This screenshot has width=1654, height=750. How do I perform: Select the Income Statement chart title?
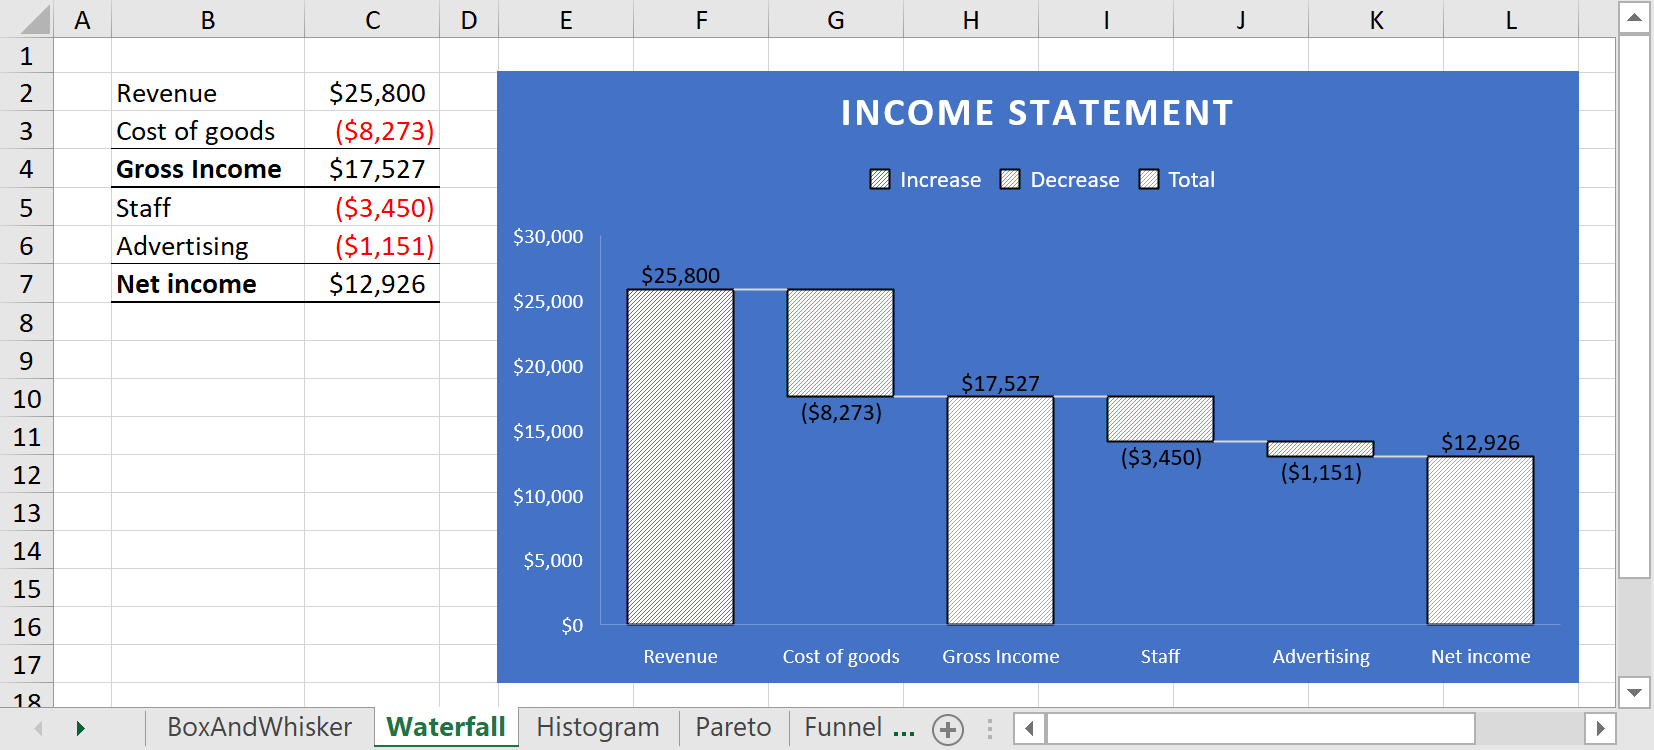(x=1037, y=113)
